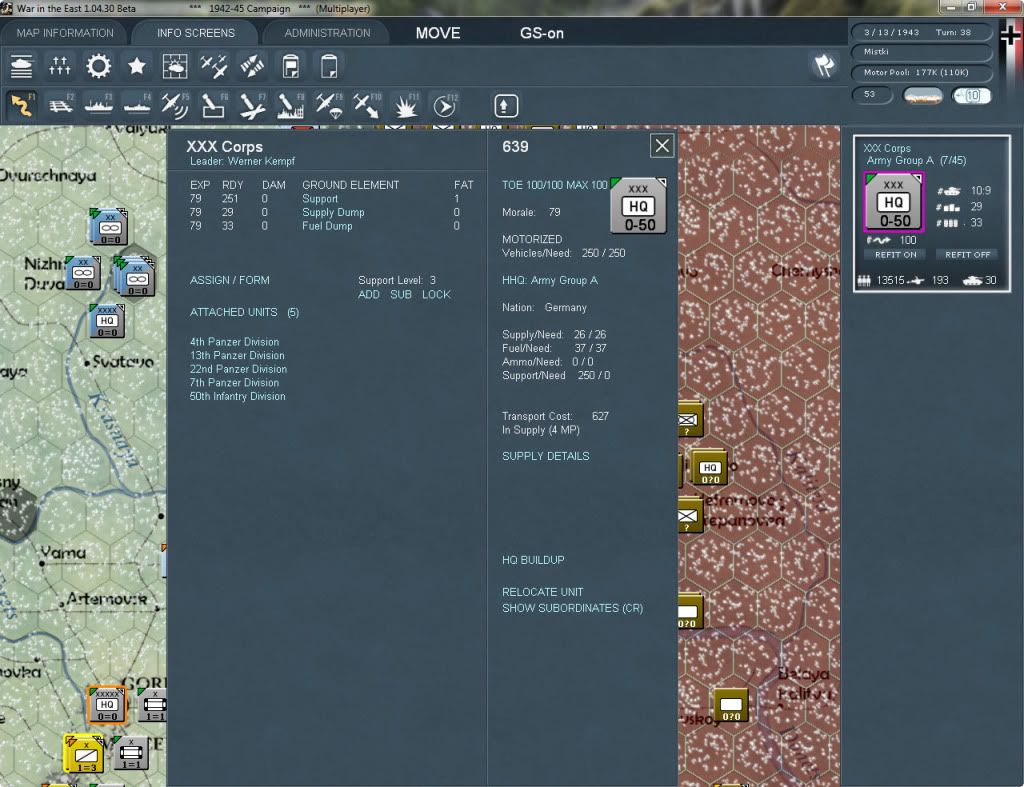Click HQ BUILDUP

[x=533, y=560]
